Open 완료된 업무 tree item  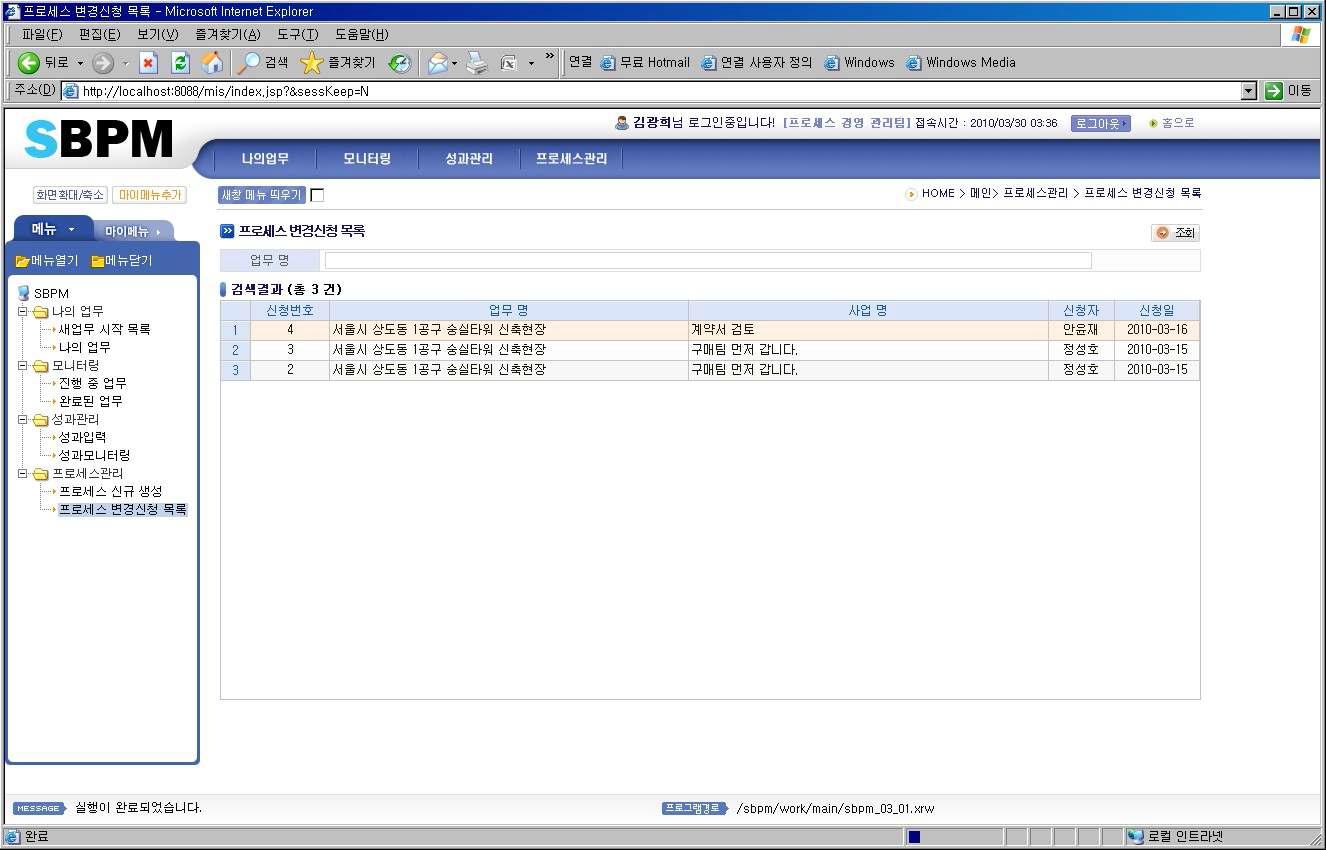click(90, 401)
